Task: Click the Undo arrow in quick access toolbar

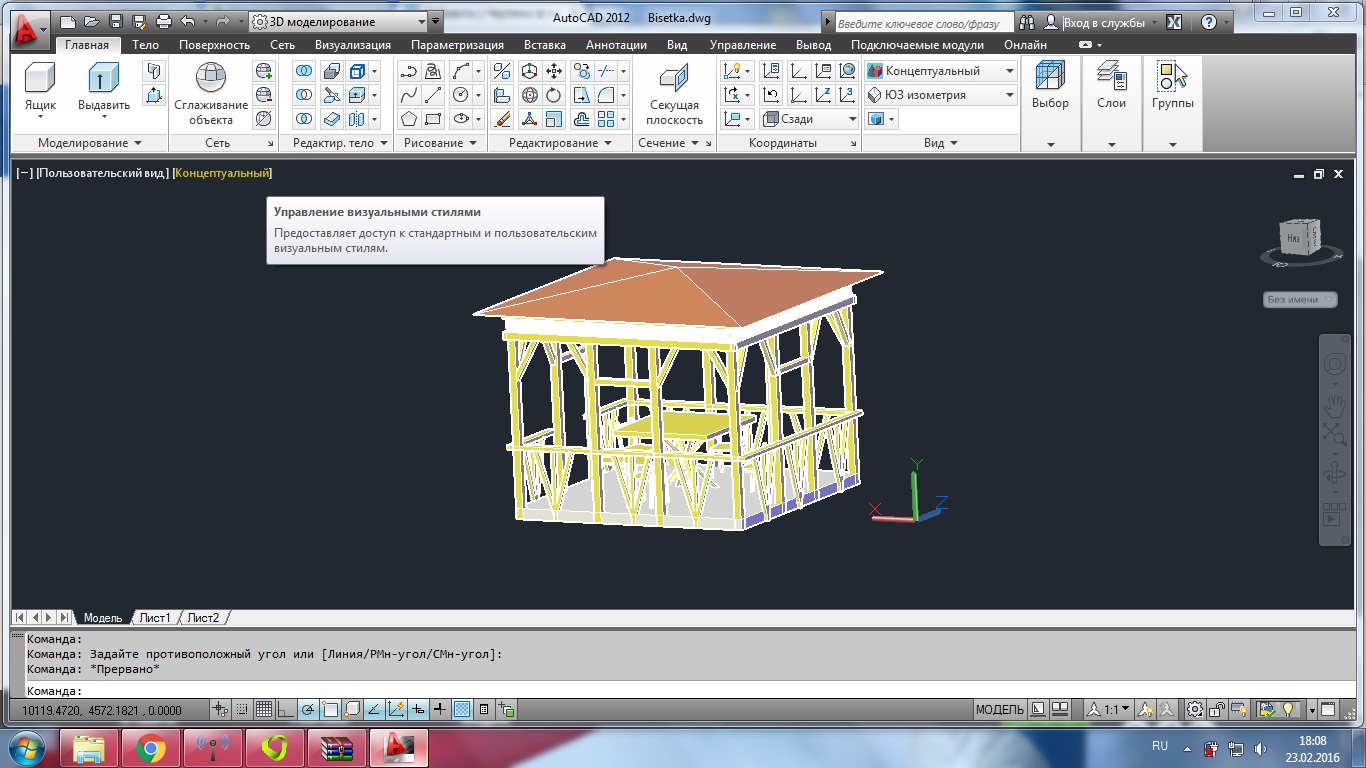Action: [x=188, y=21]
